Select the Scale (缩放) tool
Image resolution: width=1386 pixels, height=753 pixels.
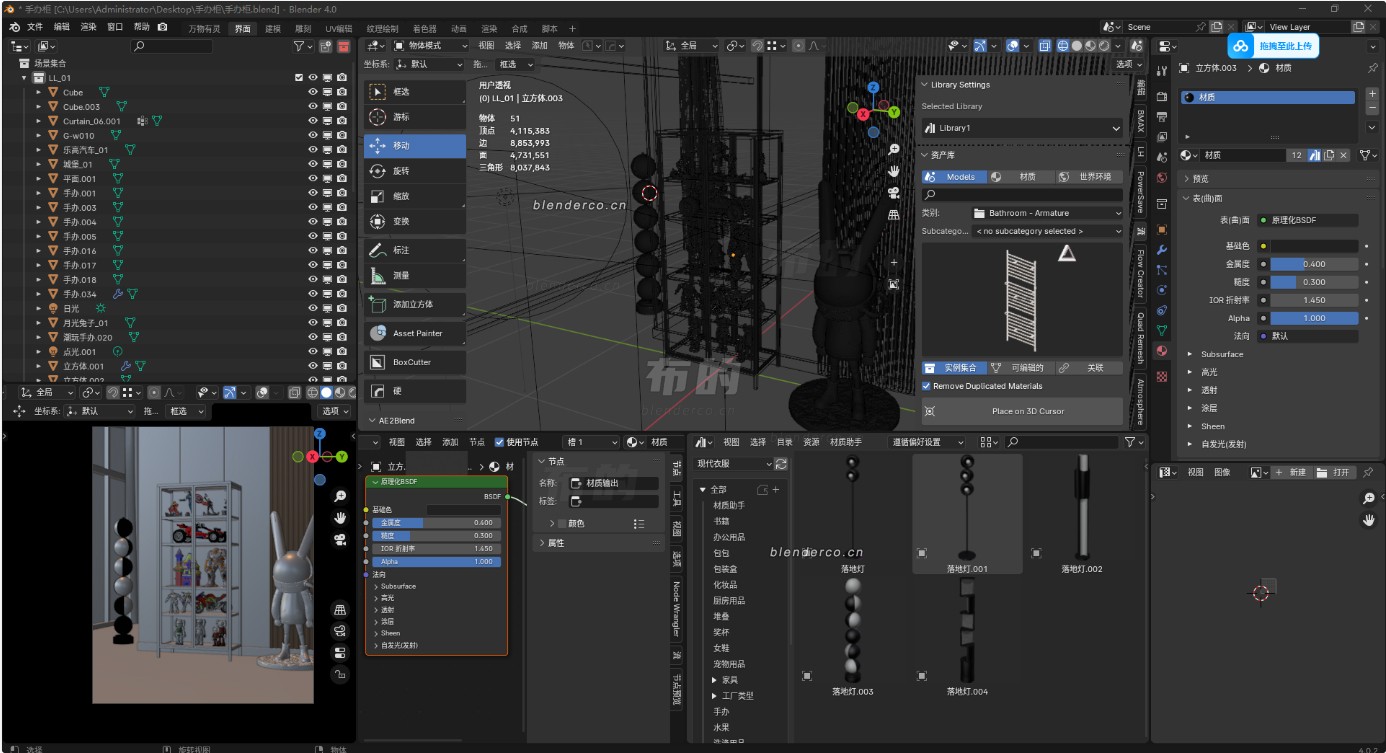coord(414,196)
